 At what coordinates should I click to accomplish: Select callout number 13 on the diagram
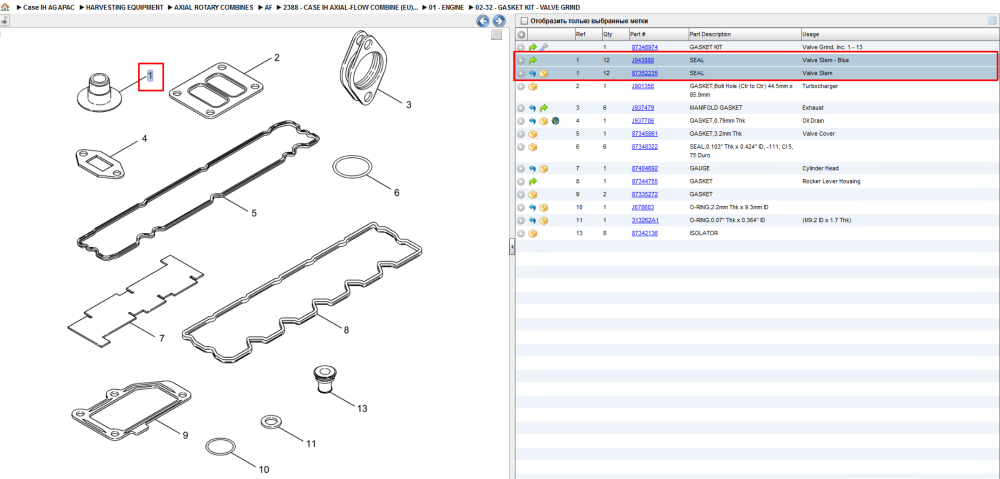click(x=362, y=408)
